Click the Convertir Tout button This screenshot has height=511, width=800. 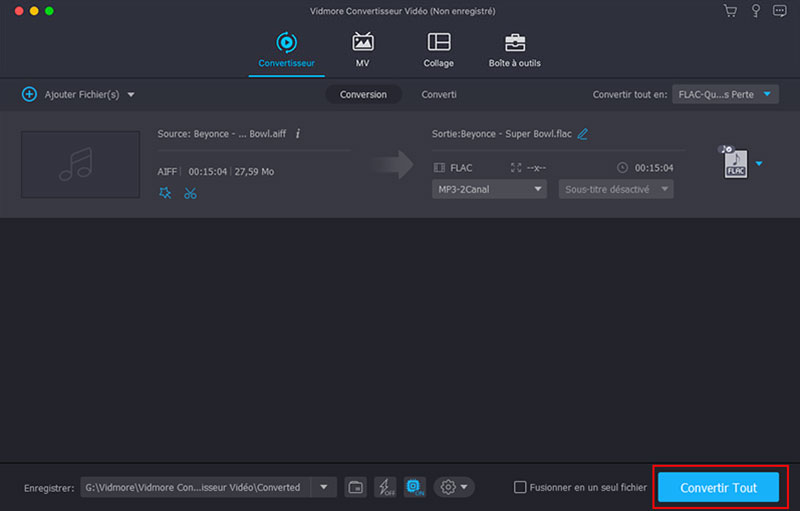(x=718, y=488)
